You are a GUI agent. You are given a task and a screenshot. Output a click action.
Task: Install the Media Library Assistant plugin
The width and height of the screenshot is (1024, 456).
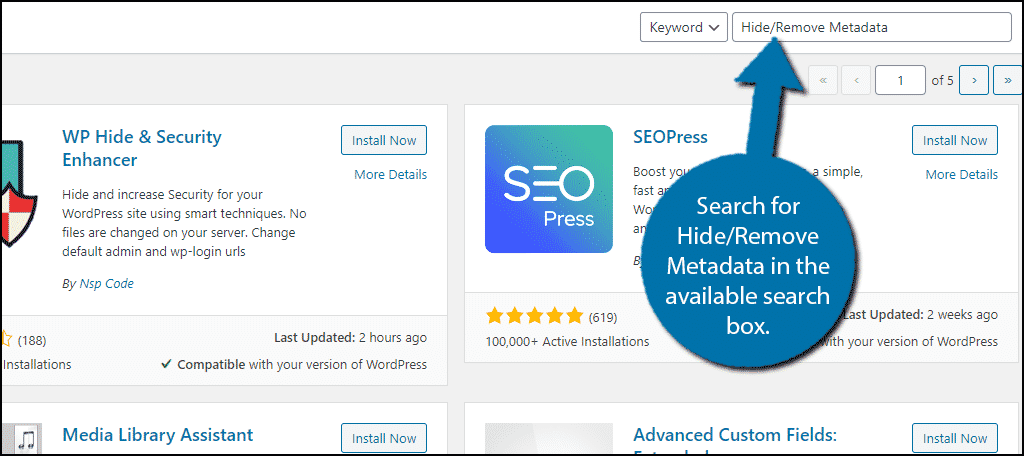tap(384, 438)
